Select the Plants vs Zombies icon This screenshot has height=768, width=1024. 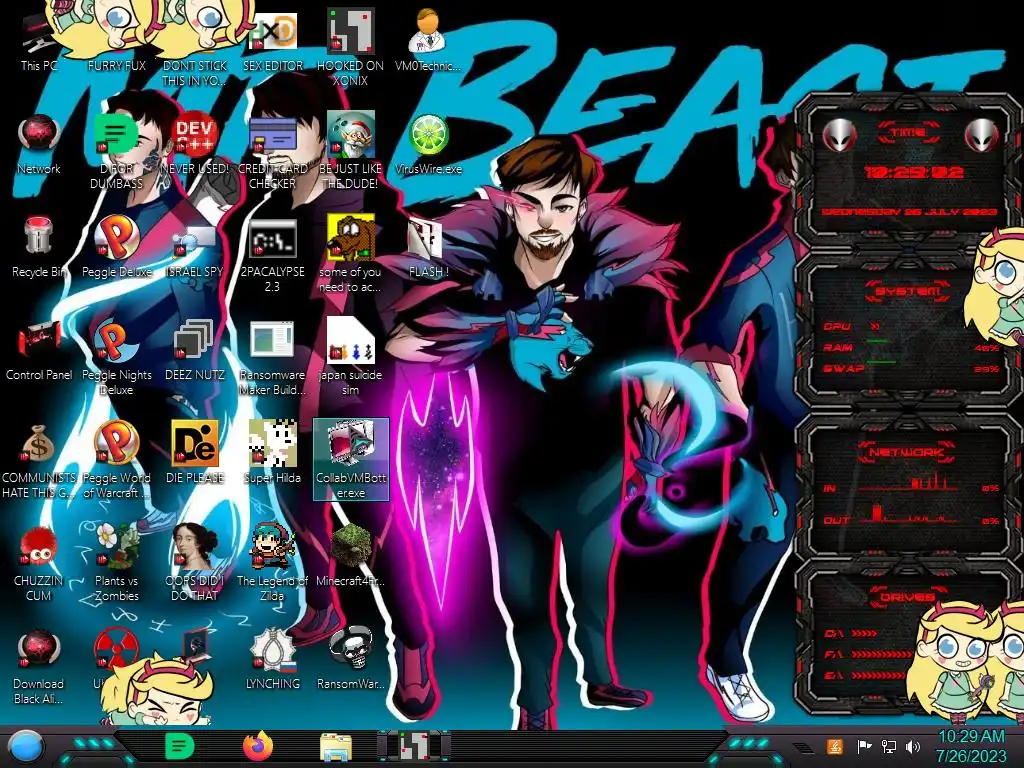pyautogui.click(x=116, y=563)
